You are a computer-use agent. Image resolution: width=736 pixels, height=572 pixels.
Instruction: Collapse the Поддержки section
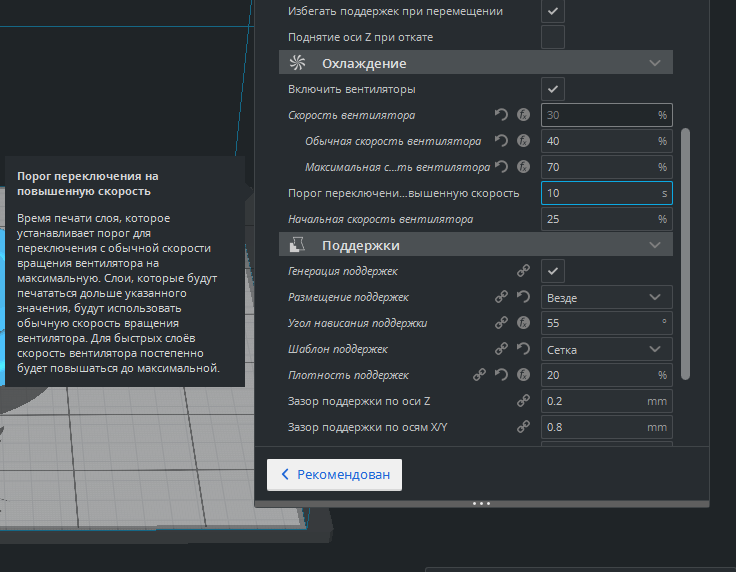[655, 245]
